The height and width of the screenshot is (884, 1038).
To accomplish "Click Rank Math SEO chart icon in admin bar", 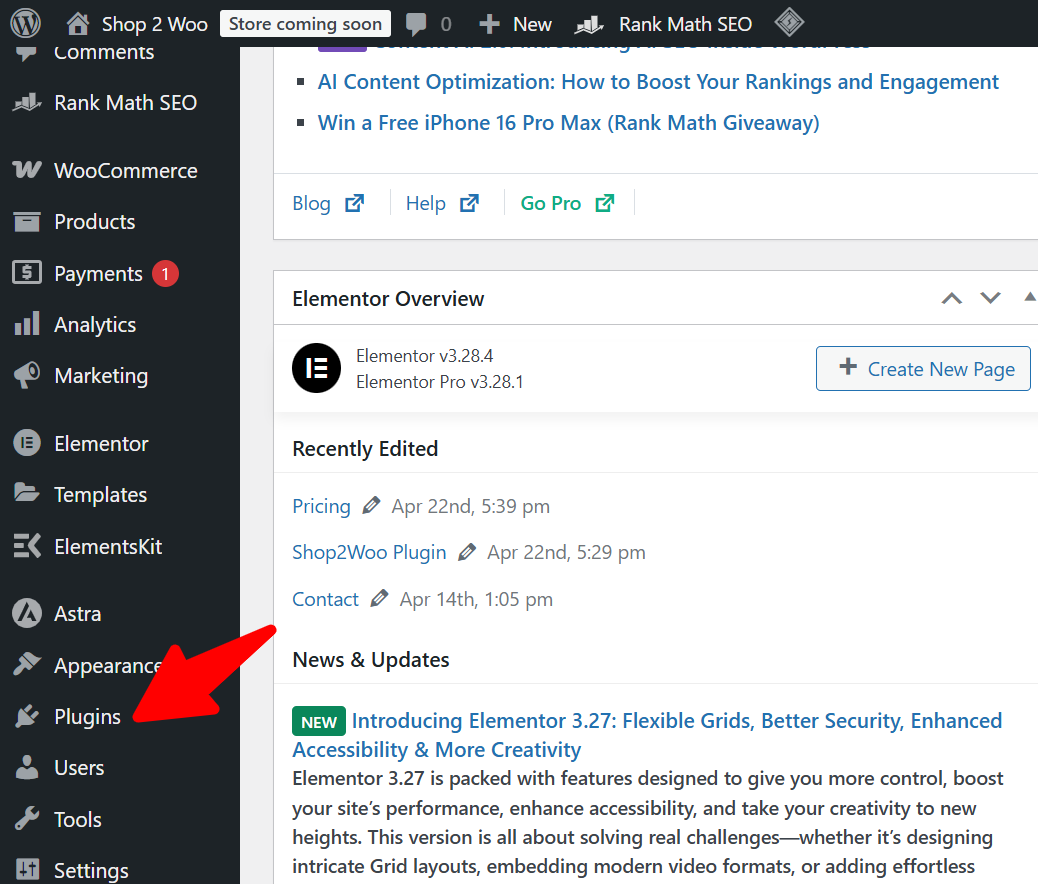I will tap(589, 25).
